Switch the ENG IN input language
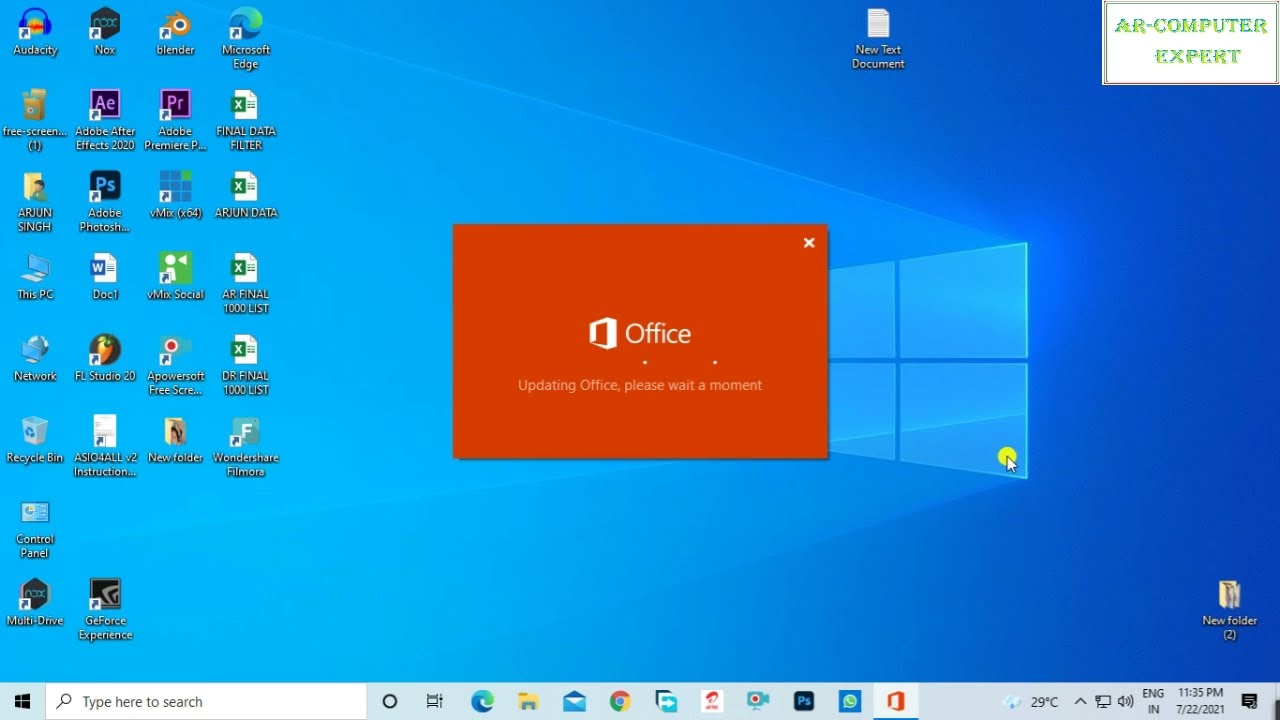The width and height of the screenshot is (1280, 720). [1153, 701]
